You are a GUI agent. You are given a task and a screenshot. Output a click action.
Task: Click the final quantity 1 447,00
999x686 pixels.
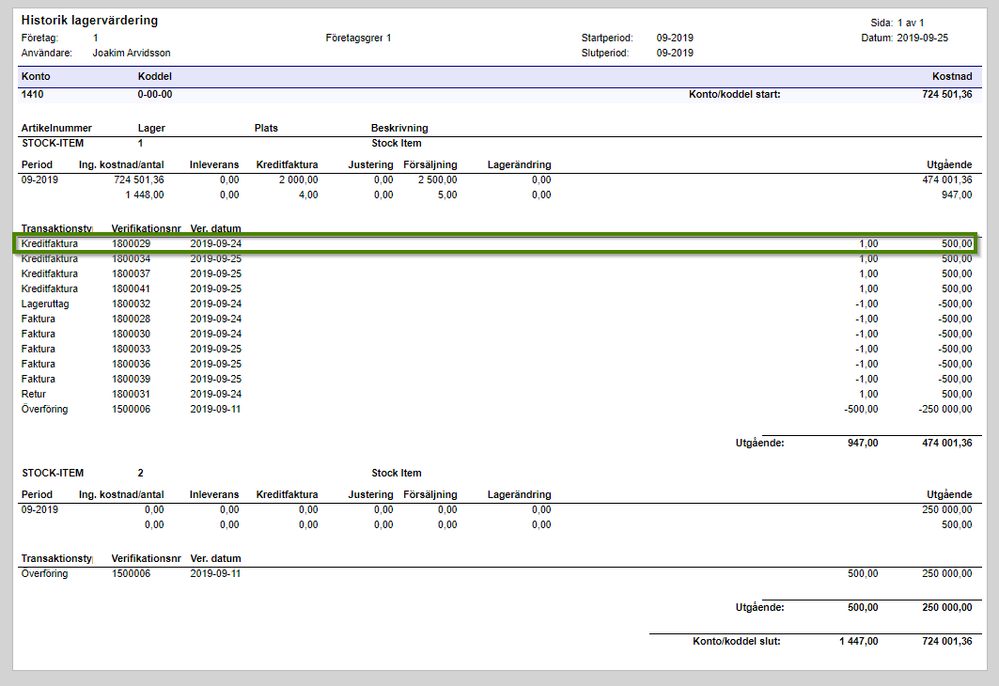[858, 641]
